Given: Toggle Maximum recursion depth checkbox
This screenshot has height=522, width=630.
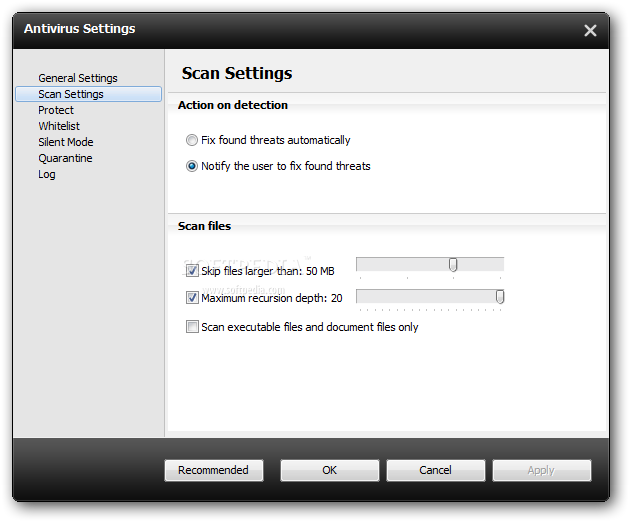Looking at the screenshot, I should click(x=192, y=298).
